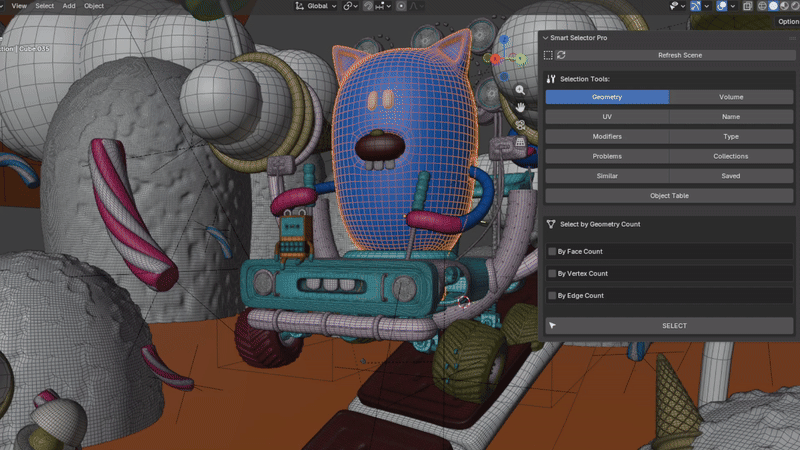The height and width of the screenshot is (450, 800).
Task: Open Global transform orientation dropdown
Action: [316, 6]
